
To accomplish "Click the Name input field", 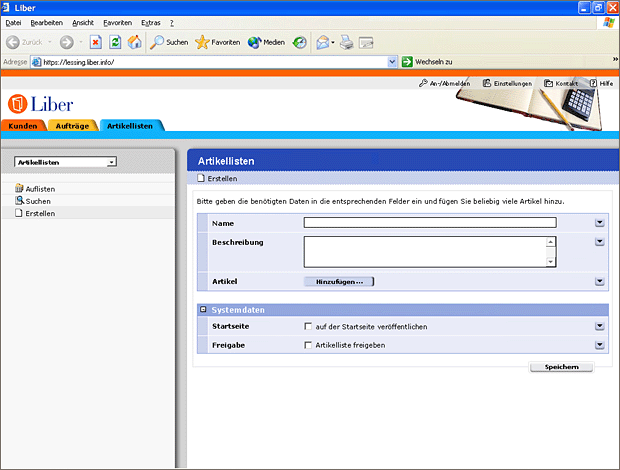I will pyautogui.click(x=430, y=223).
